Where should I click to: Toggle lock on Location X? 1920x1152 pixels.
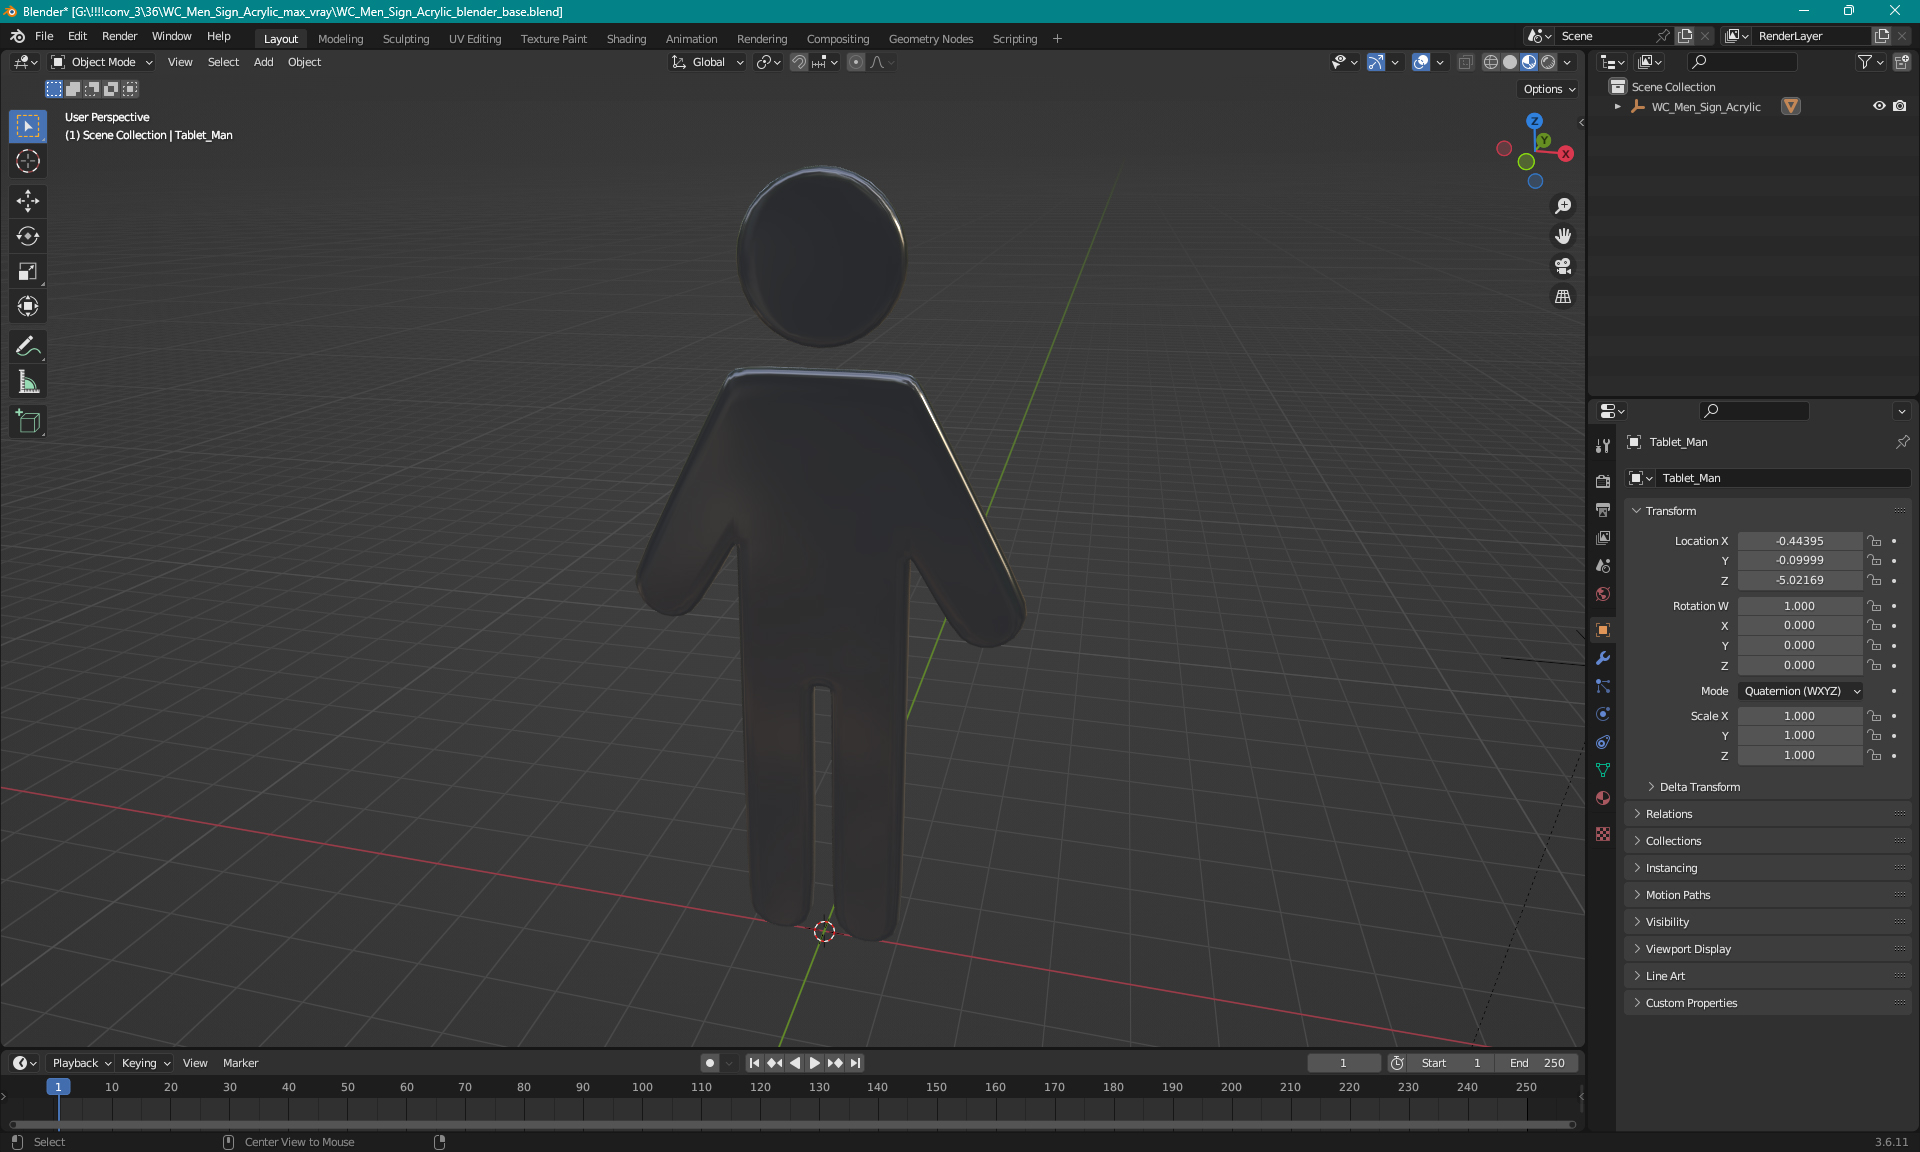(x=1875, y=541)
